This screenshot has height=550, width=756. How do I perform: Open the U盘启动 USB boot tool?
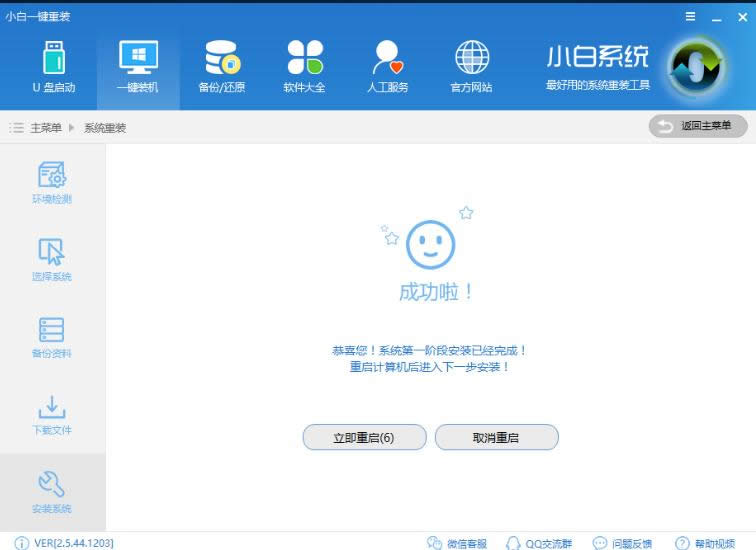[x=54, y=67]
